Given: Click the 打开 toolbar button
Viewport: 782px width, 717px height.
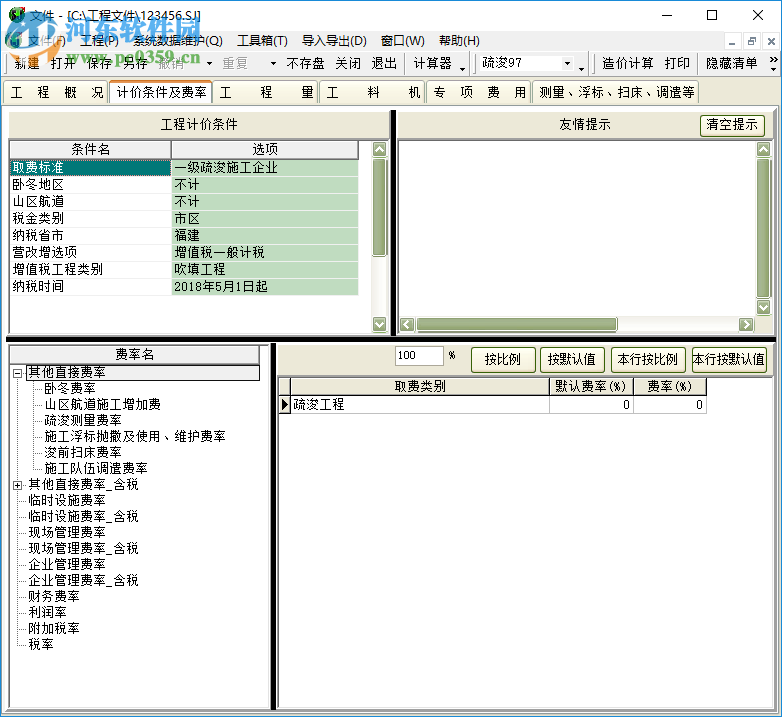Looking at the screenshot, I should 63,63.
